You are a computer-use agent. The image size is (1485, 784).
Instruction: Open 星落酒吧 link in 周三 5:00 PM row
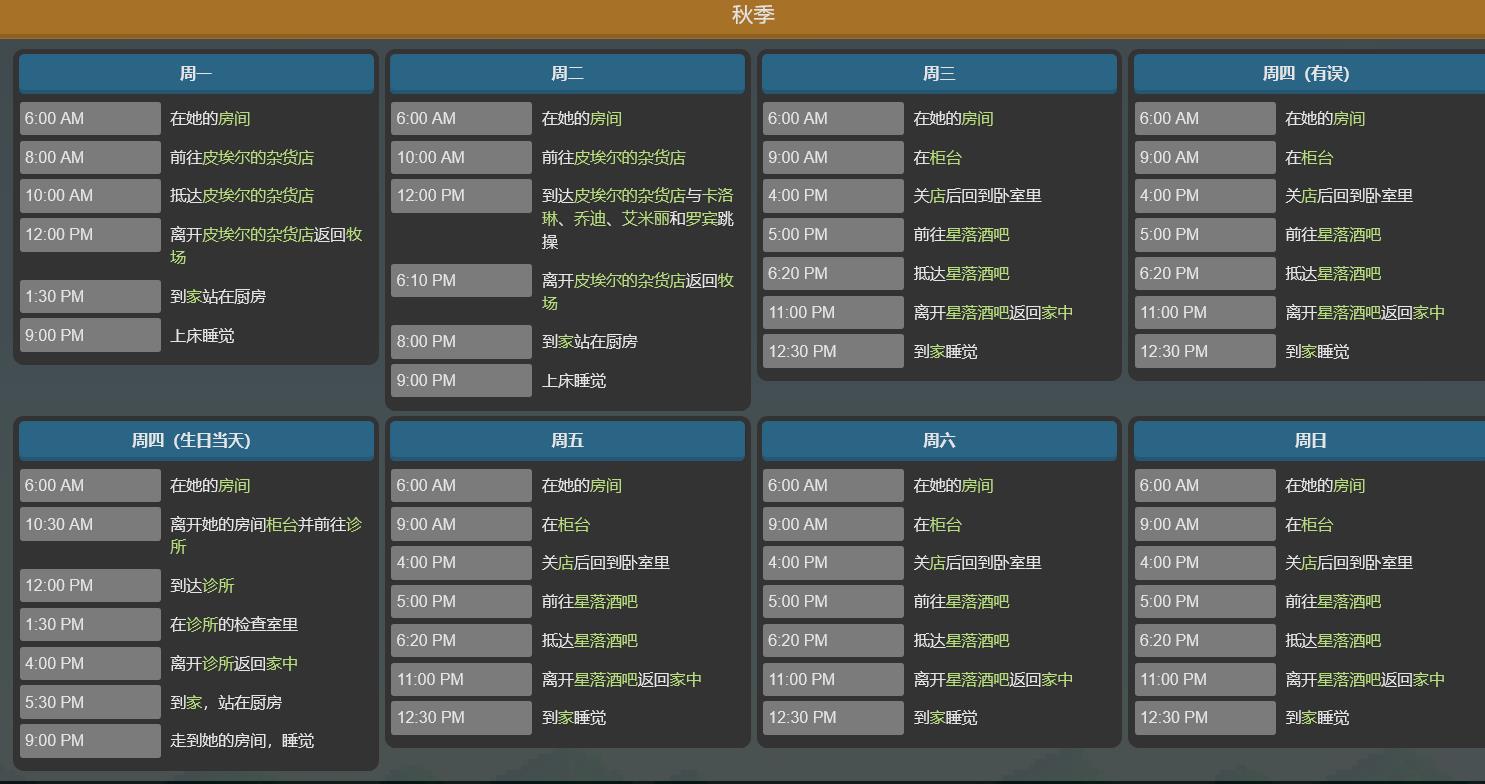coord(978,234)
